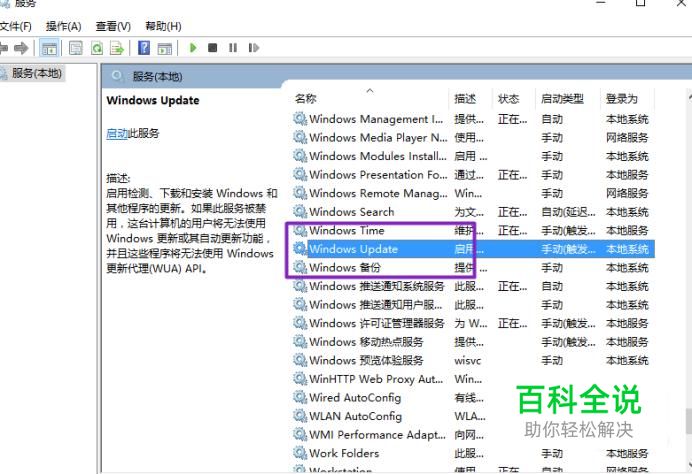Click 自动(延迟... startup type of Windows Search

(568, 212)
